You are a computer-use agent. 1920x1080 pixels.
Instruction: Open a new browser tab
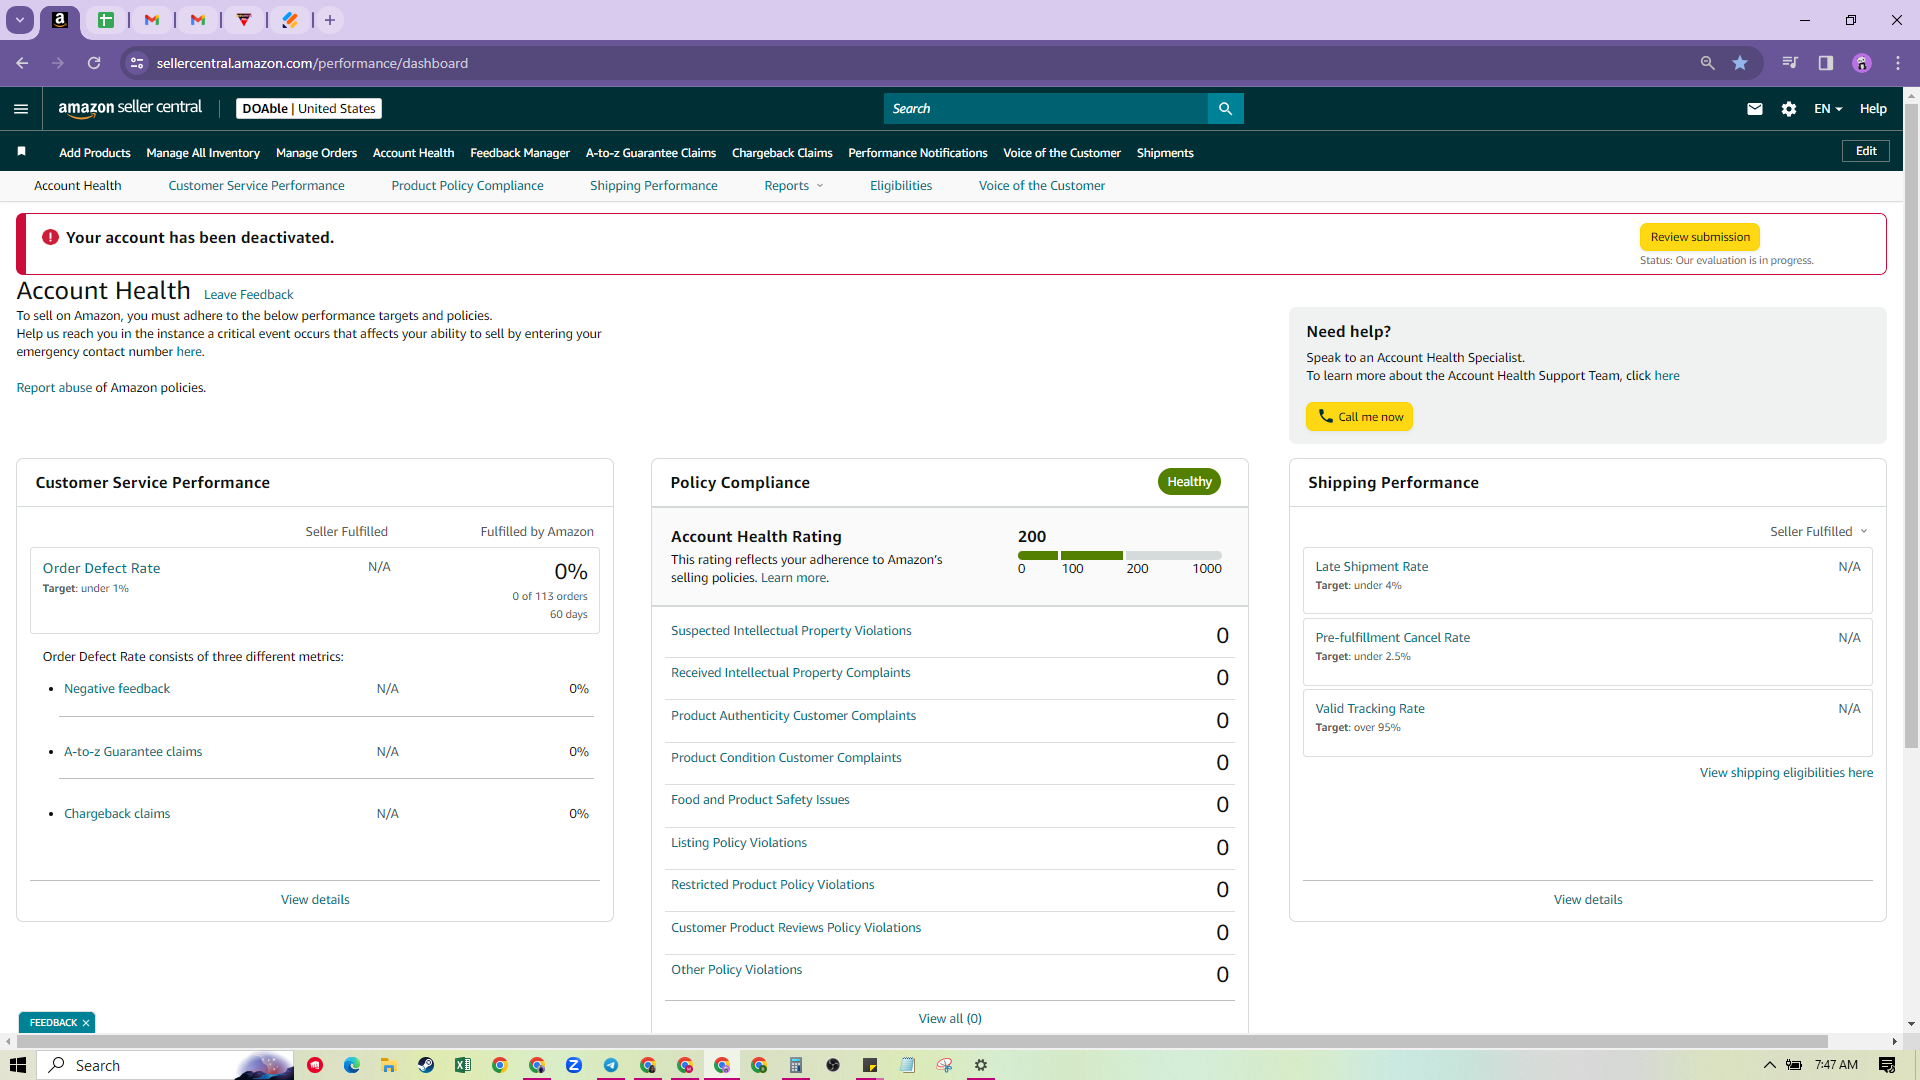point(330,20)
